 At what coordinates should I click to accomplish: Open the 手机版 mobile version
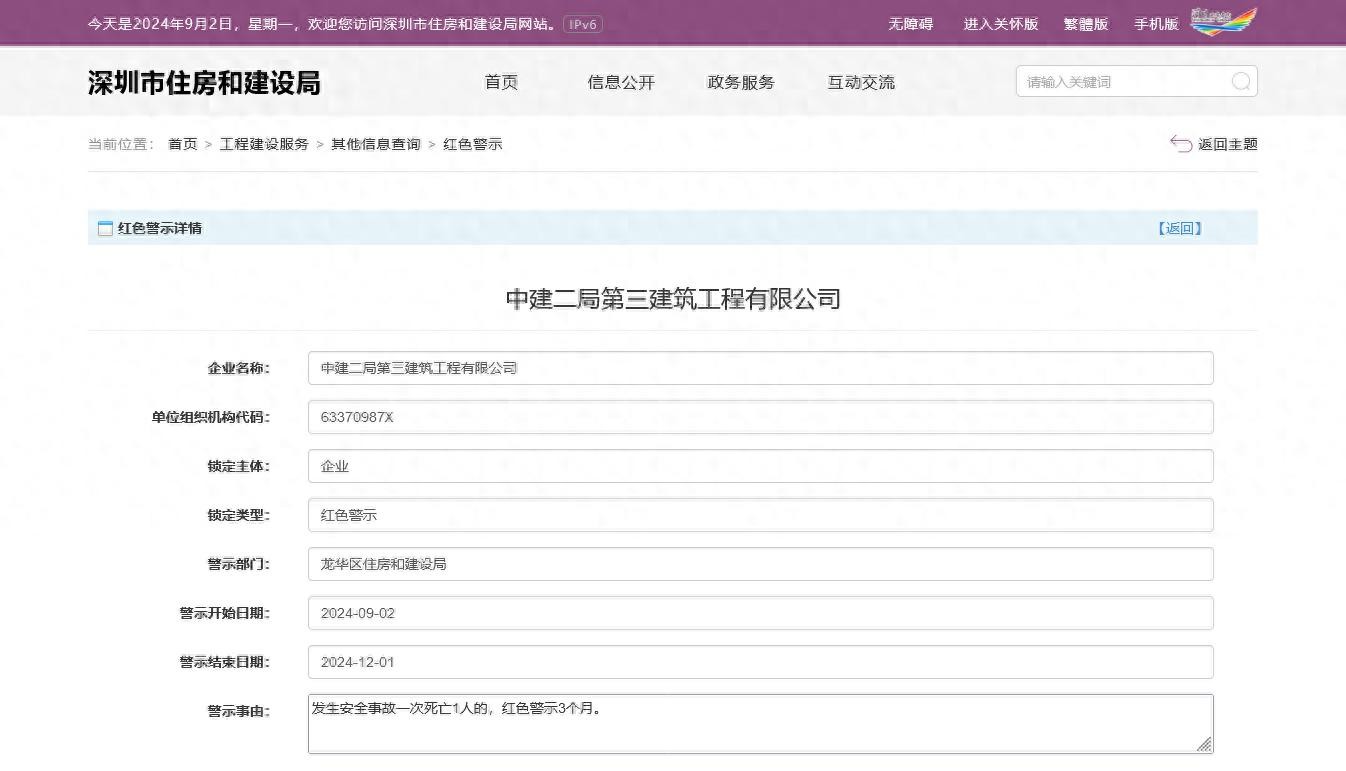pyautogui.click(x=1156, y=24)
